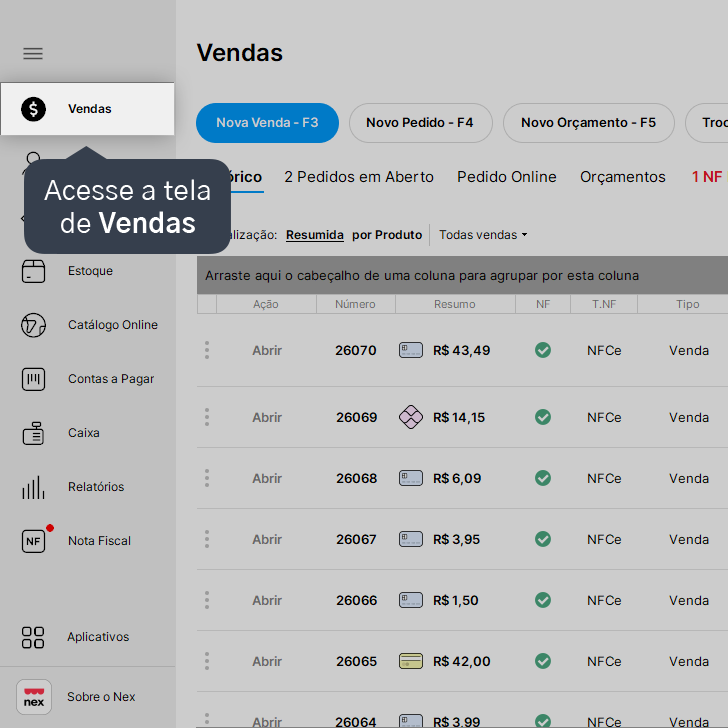The width and height of the screenshot is (728, 728).
Task: Open three-dot menu for sale 26068
Action: pyautogui.click(x=207, y=478)
